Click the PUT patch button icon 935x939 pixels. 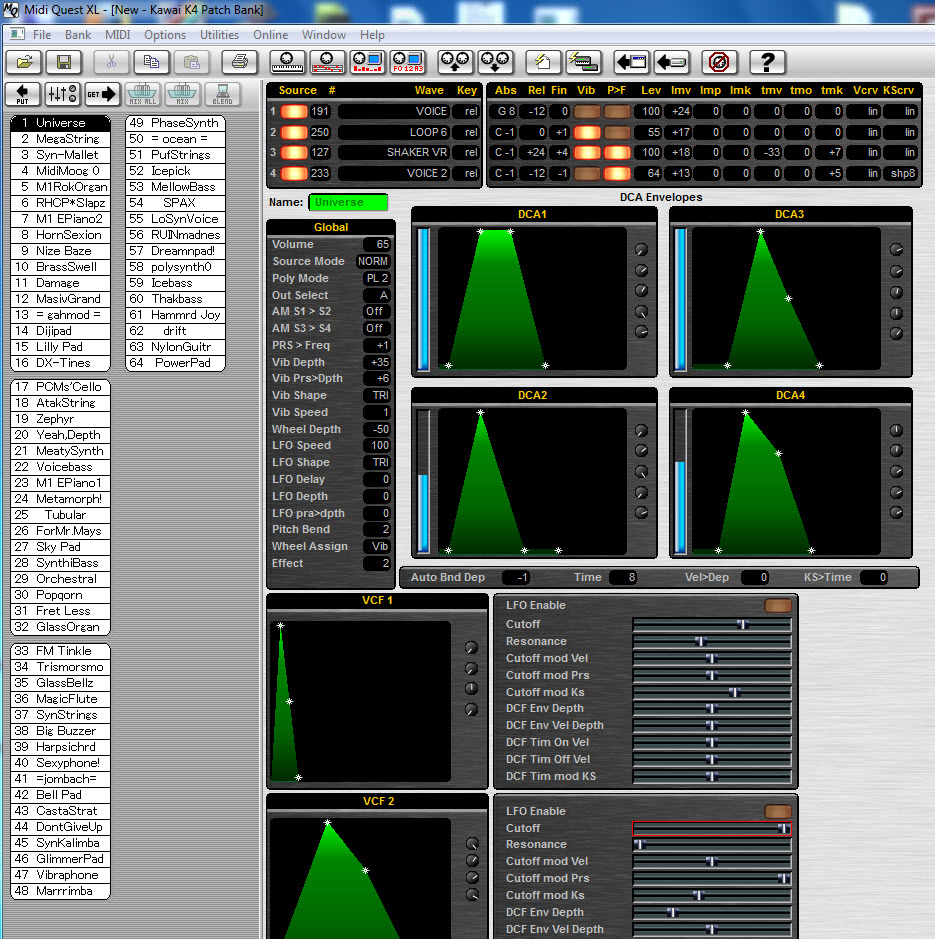click(x=24, y=95)
